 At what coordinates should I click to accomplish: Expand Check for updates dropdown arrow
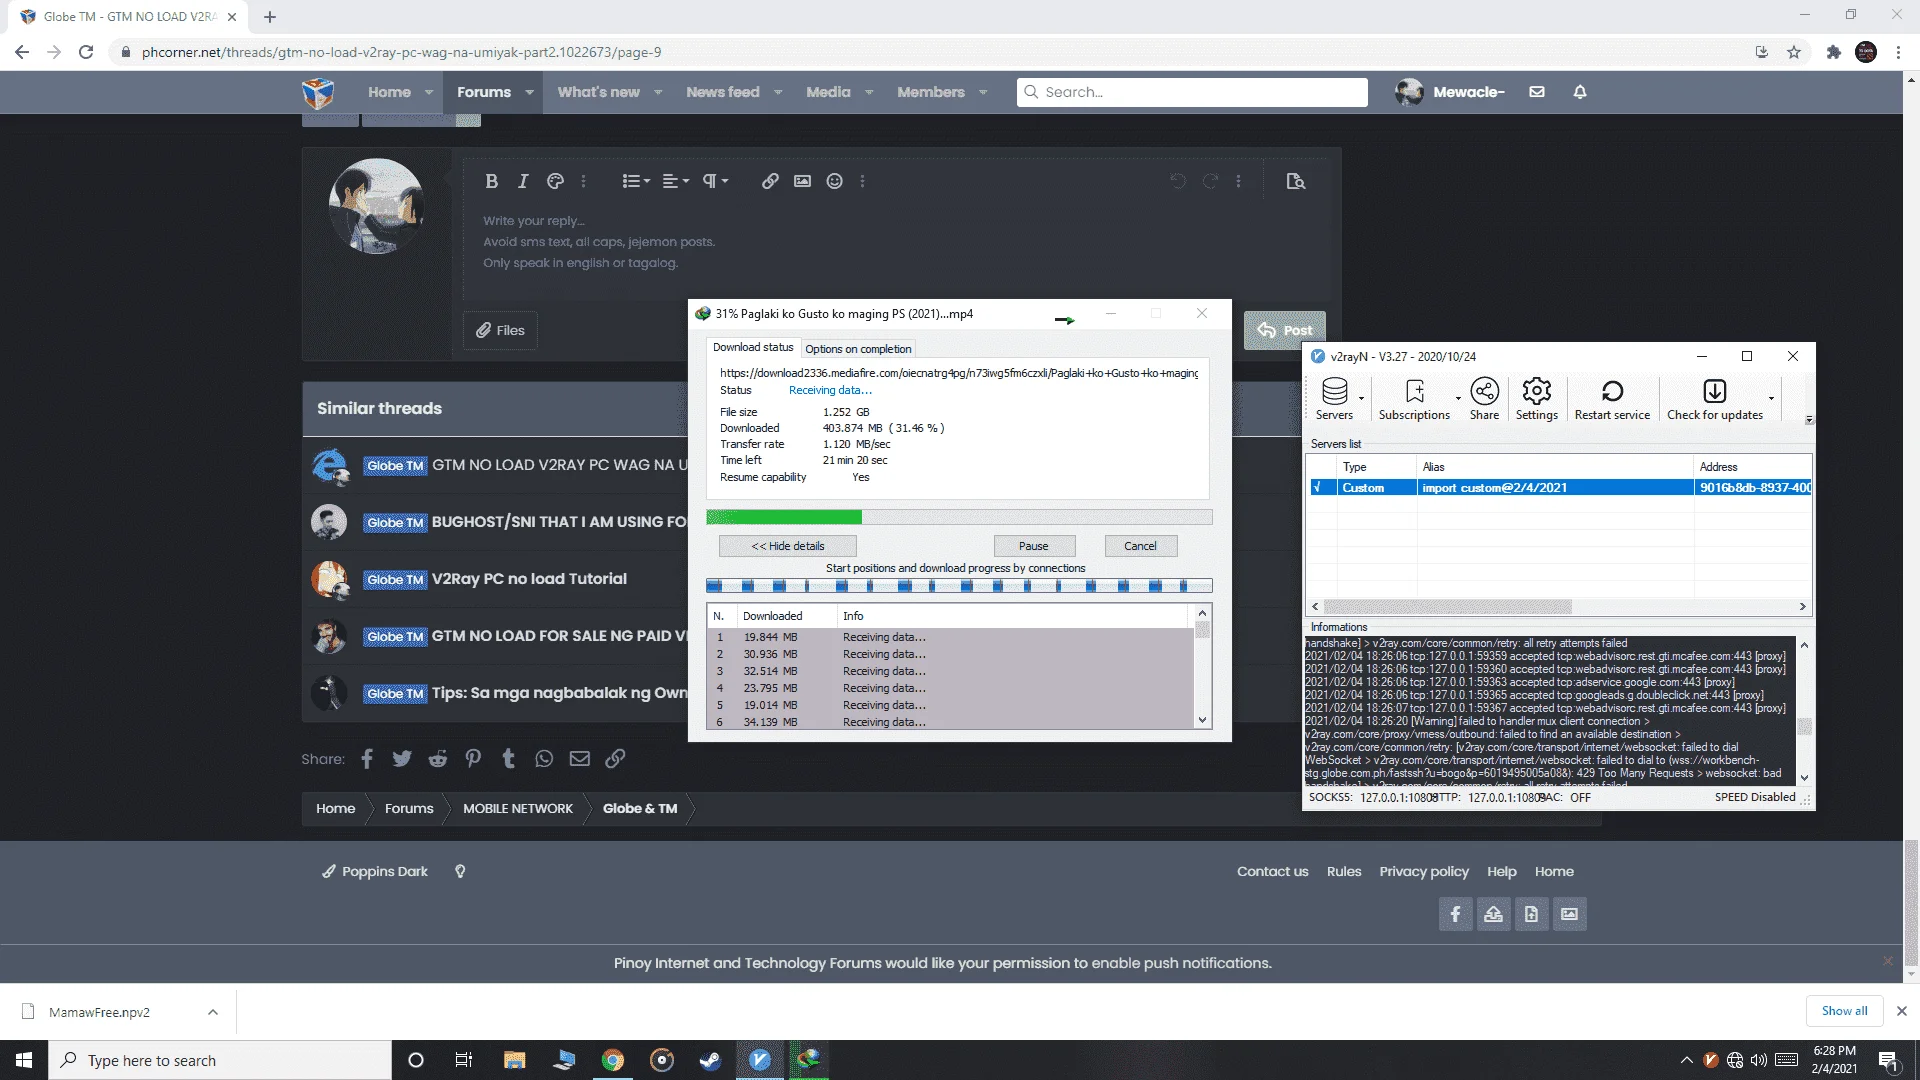(x=1771, y=399)
